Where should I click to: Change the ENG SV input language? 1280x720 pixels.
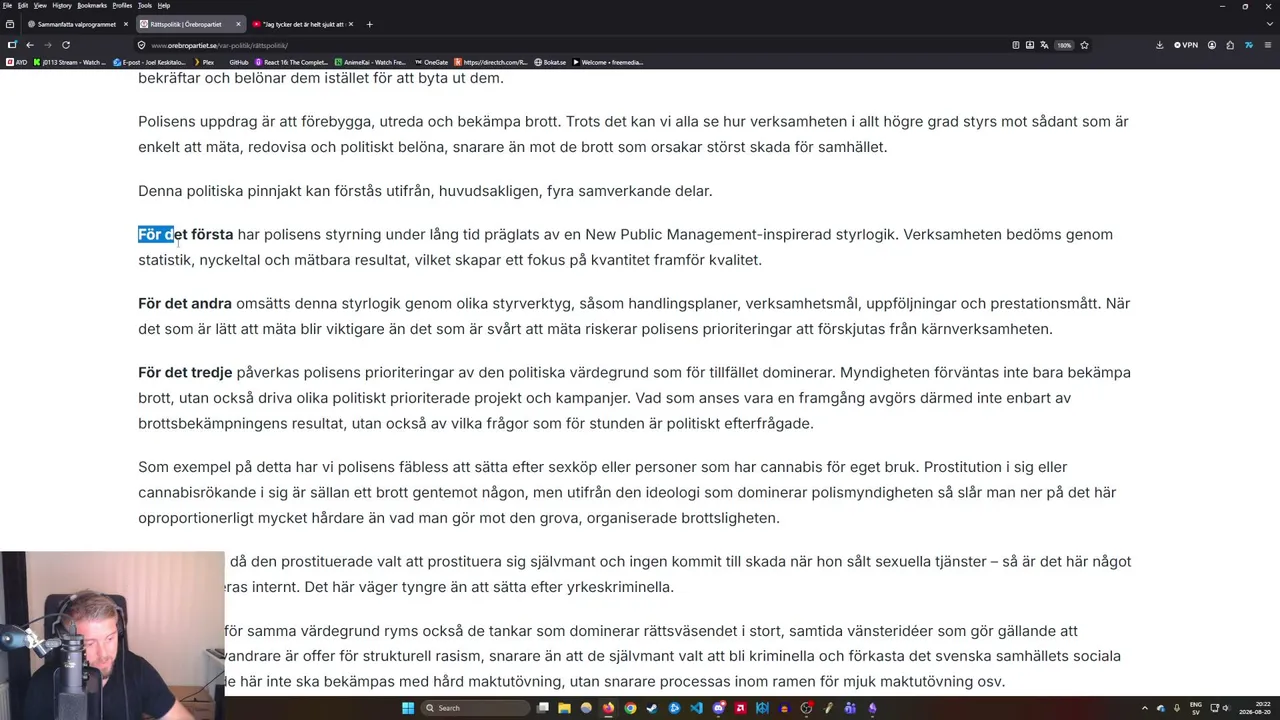(1196, 708)
